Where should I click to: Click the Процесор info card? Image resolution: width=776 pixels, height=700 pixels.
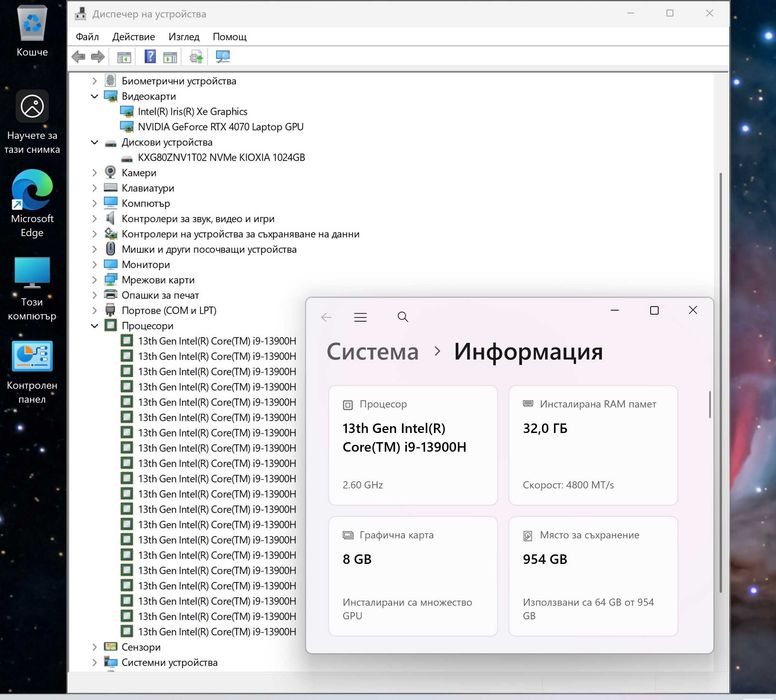tap(413, 446)
